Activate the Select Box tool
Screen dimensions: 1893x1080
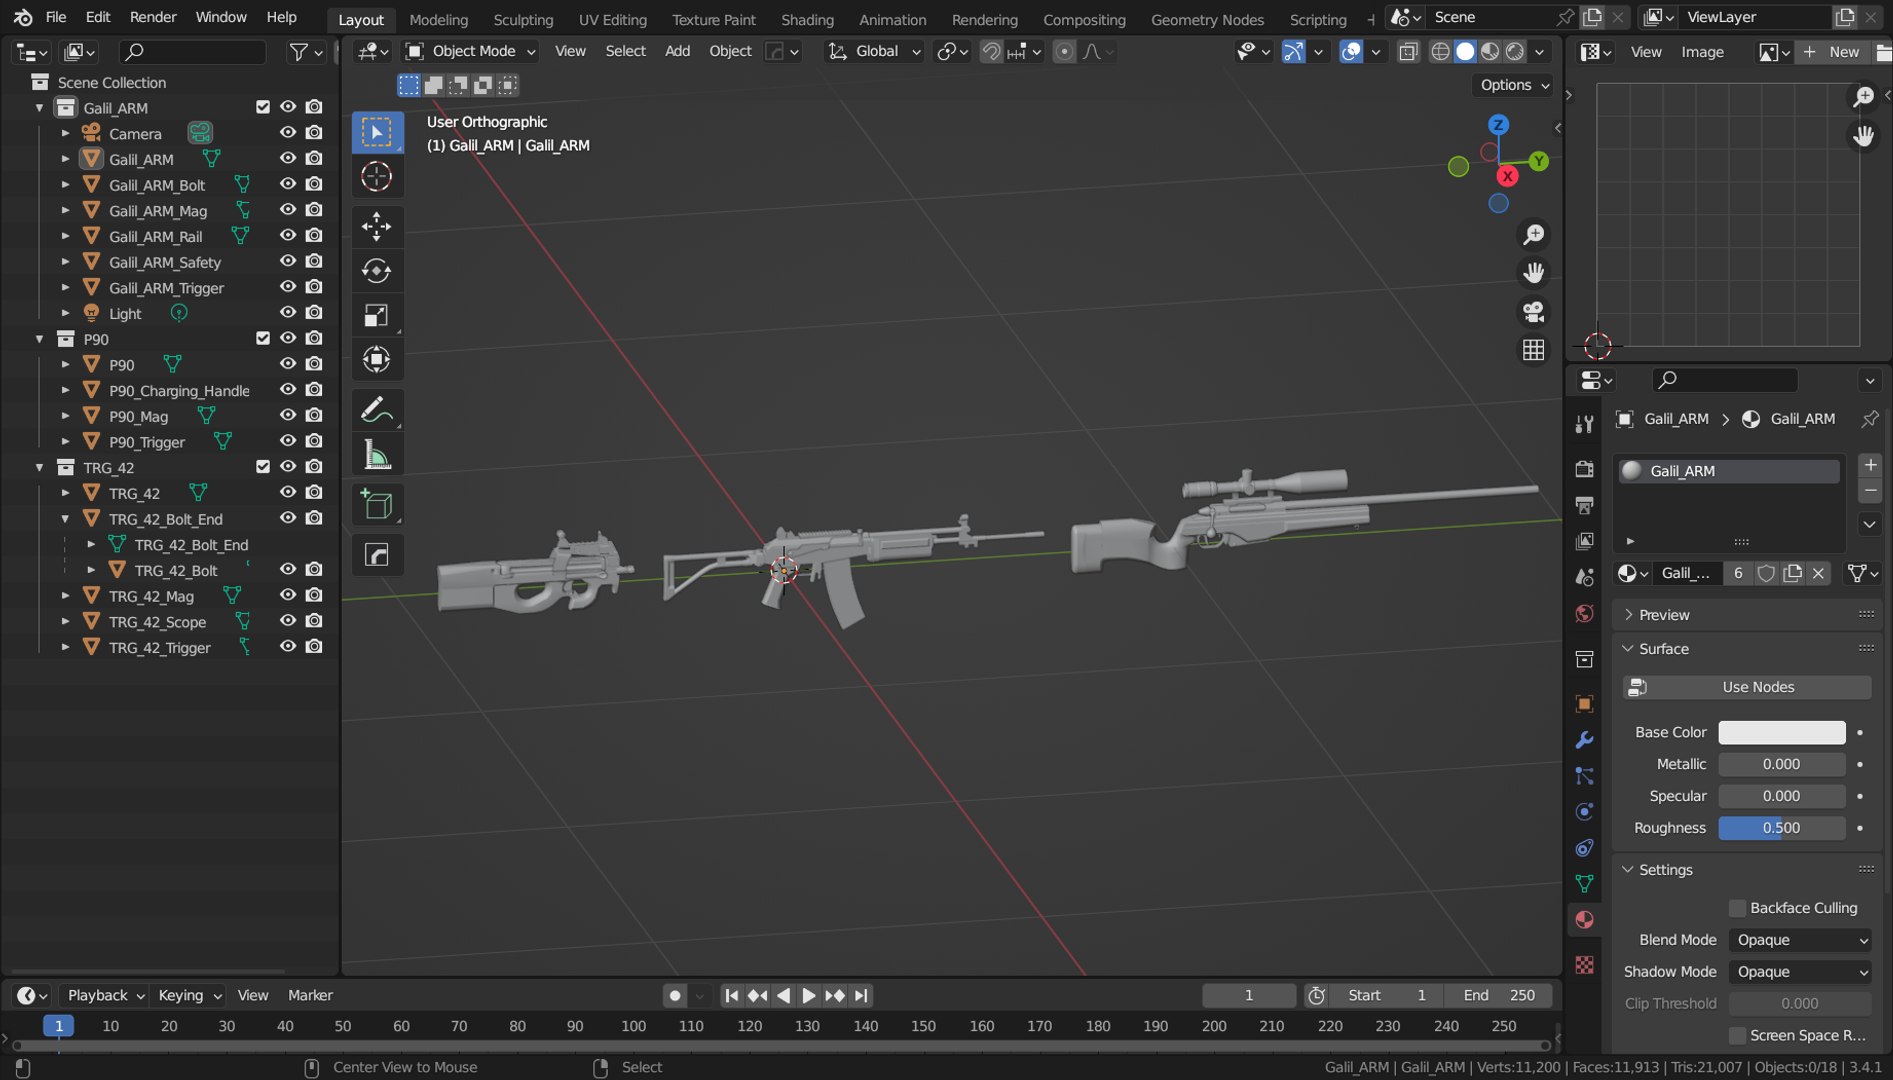(377, 132)
